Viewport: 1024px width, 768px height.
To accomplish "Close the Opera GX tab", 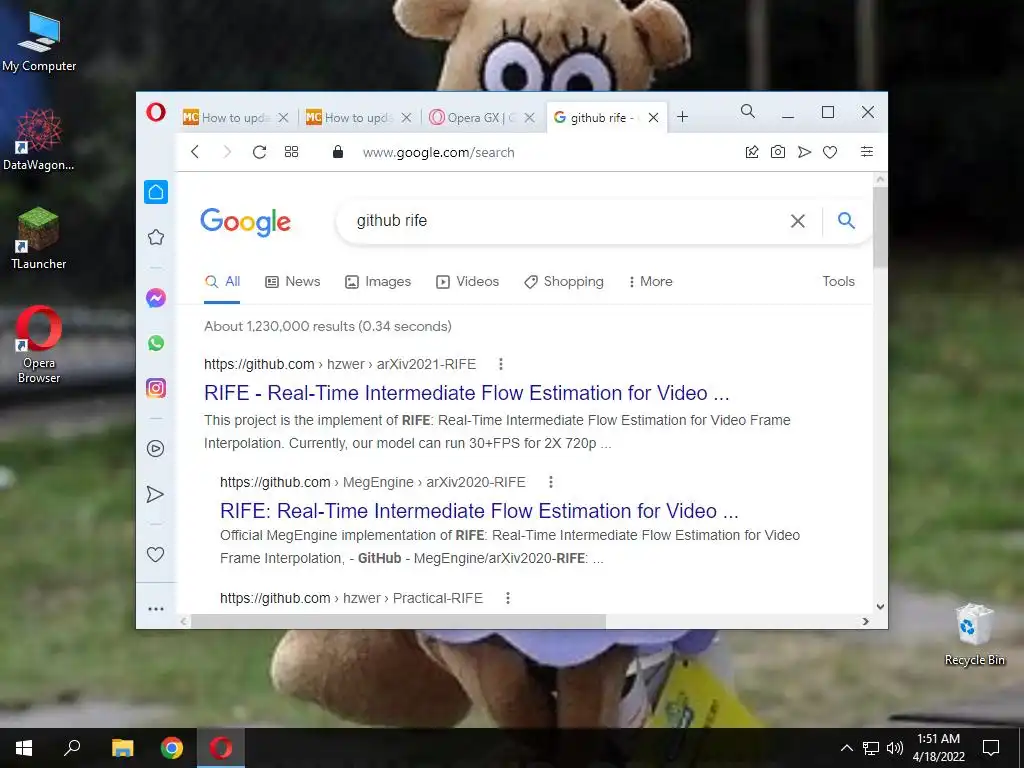I will click(530, 118).
